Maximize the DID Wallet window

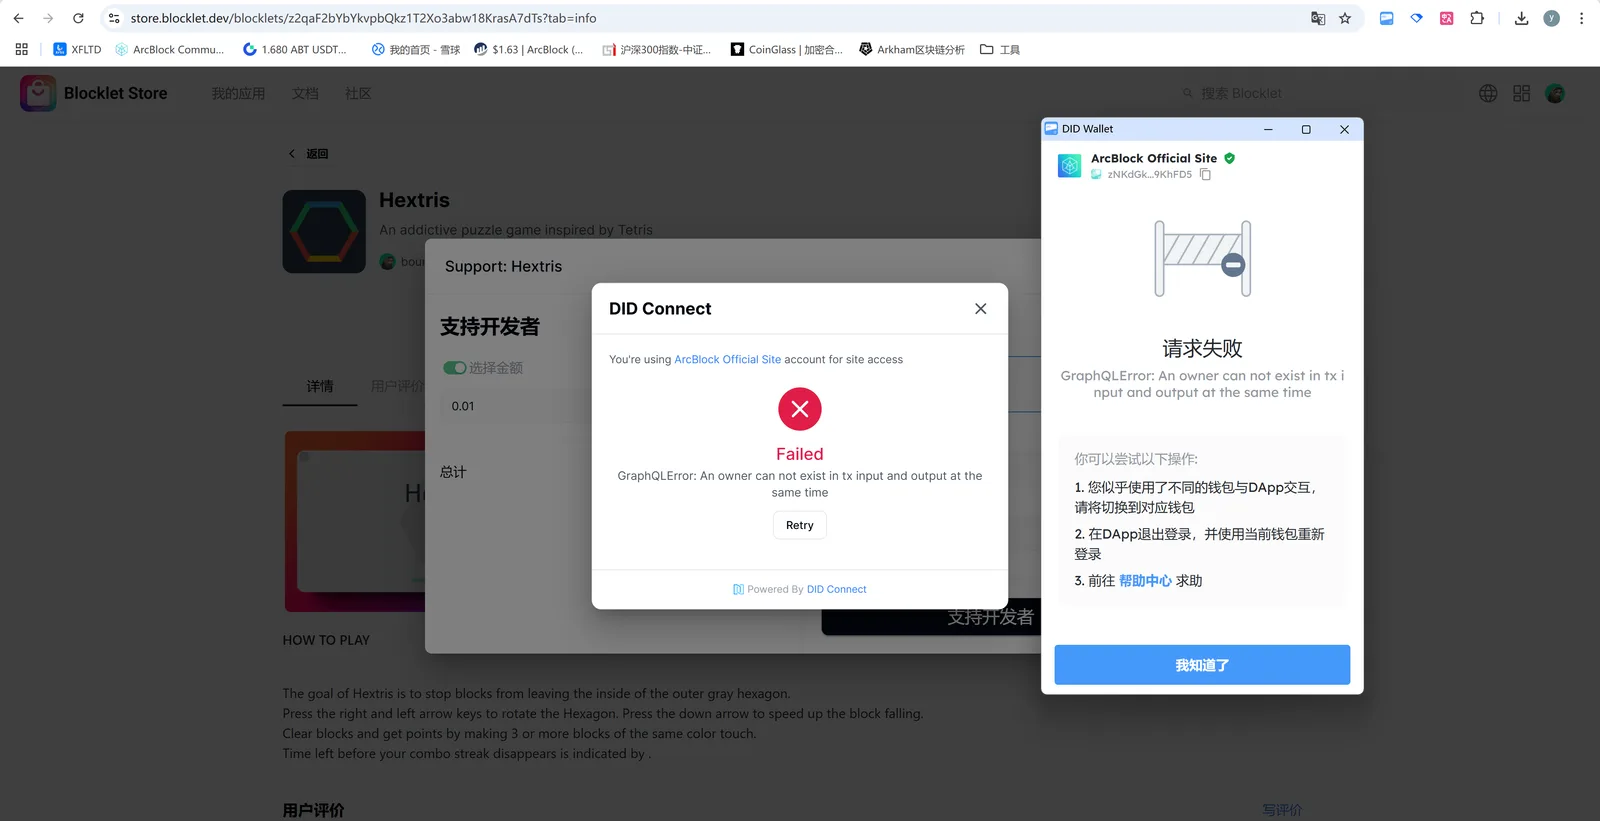click(1306, 129)
